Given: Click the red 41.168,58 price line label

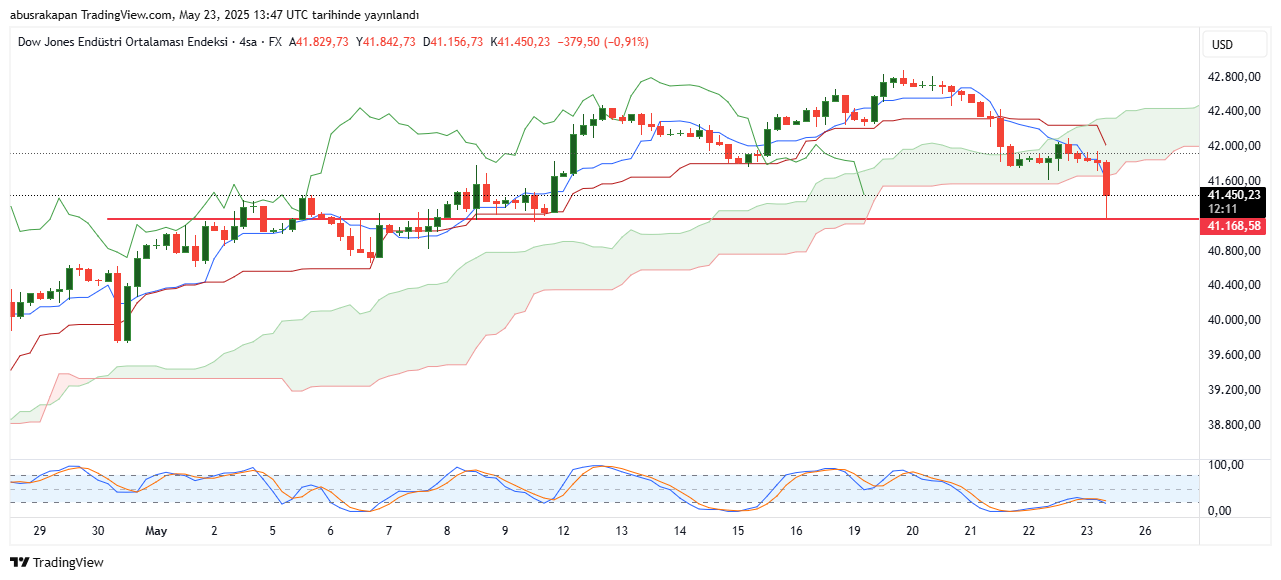Looking at the screenshot, I should pos(1235,227).
